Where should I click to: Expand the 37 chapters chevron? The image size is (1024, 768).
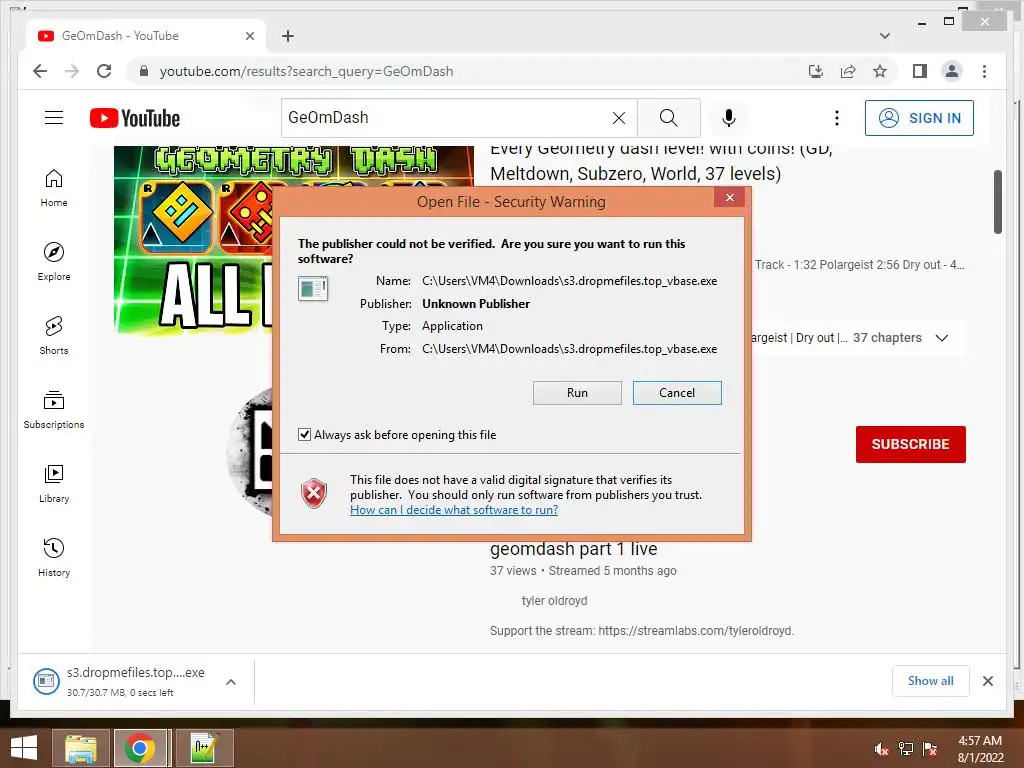click(942, 338)
